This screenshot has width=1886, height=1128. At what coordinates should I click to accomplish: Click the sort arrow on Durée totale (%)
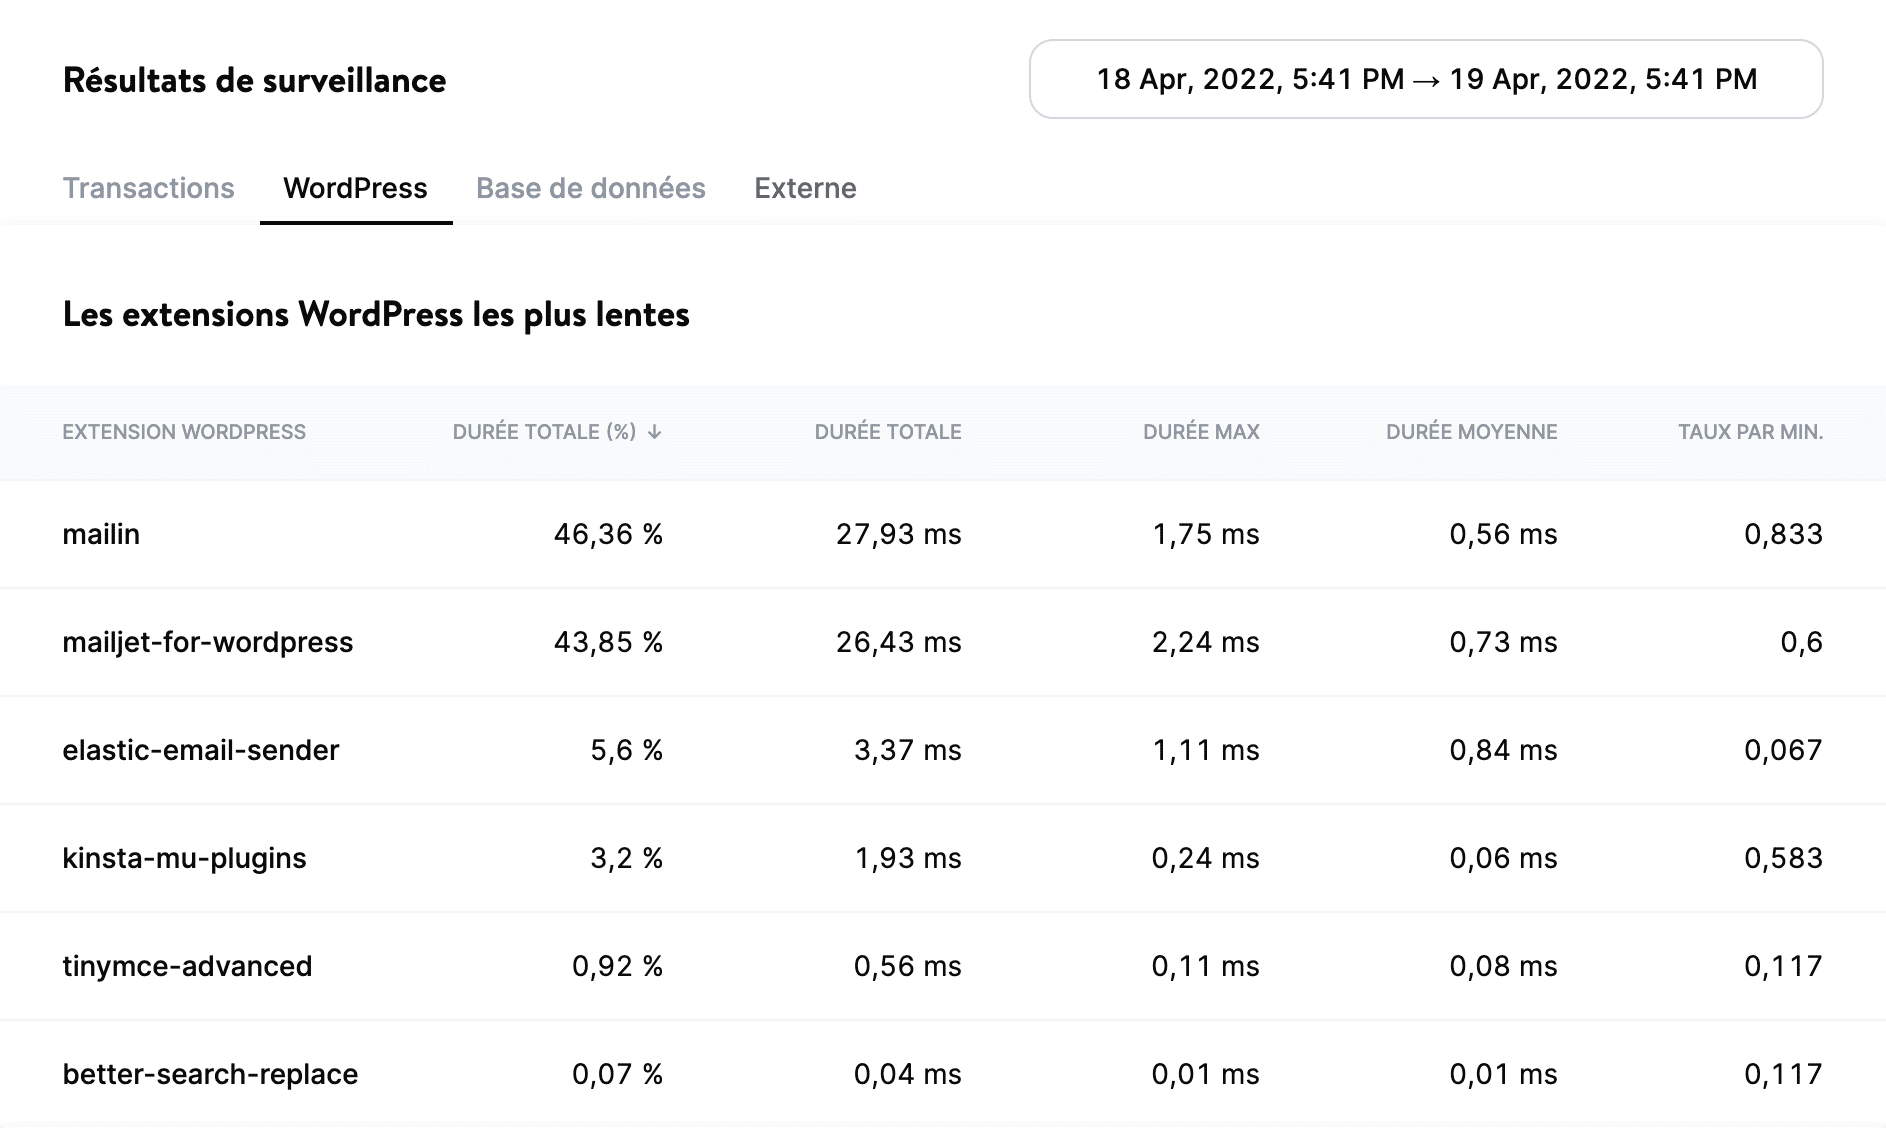(x=655, y=432)
